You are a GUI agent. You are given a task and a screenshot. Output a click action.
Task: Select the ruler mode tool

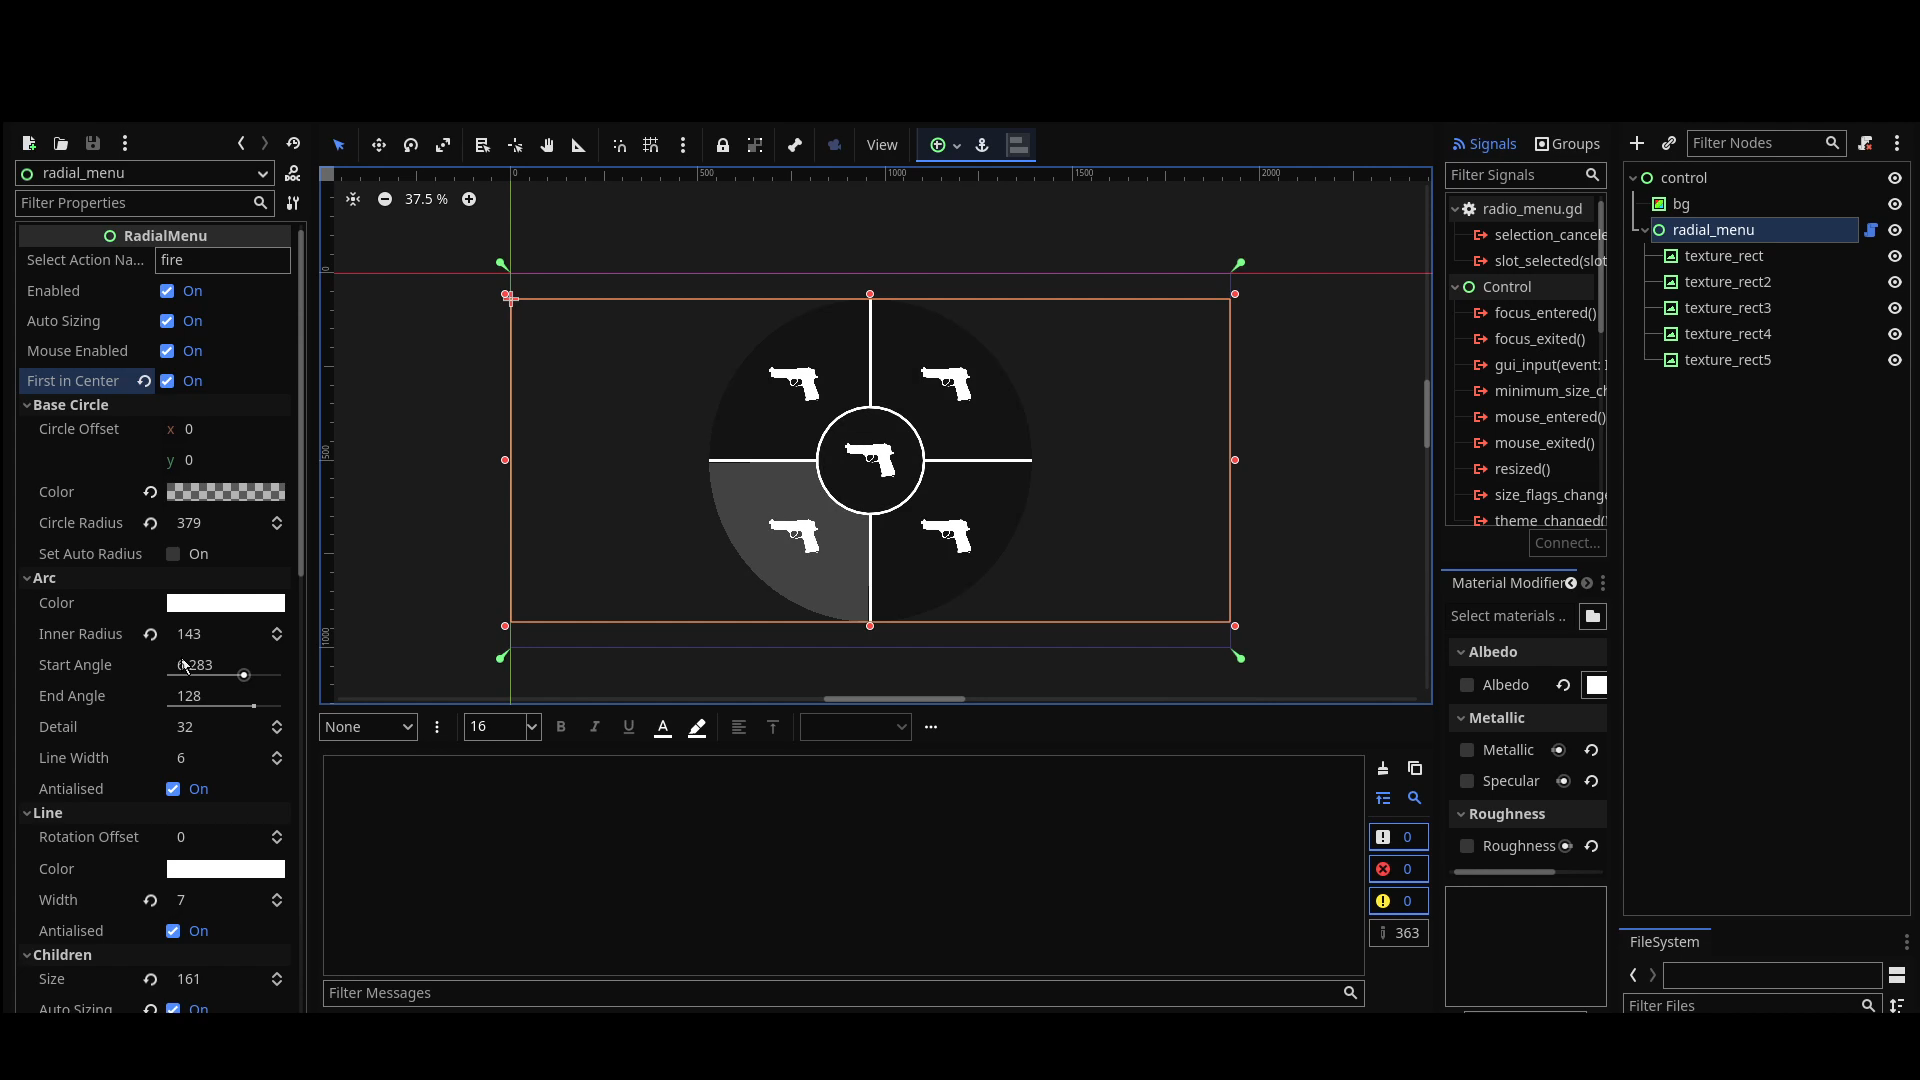pyautogui.click(x=578, y=145)
